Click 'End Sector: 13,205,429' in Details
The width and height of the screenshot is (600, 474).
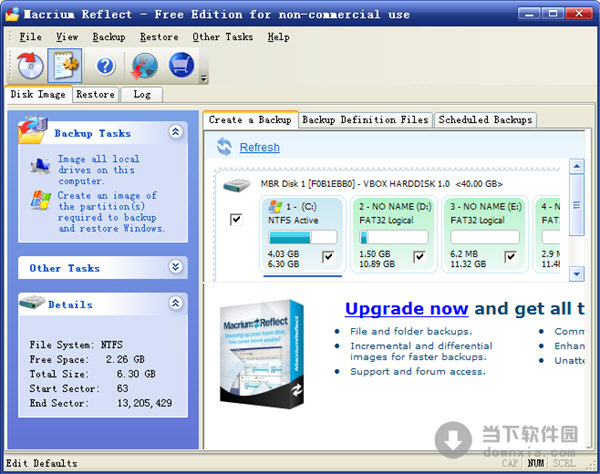[x=101, y=403]
